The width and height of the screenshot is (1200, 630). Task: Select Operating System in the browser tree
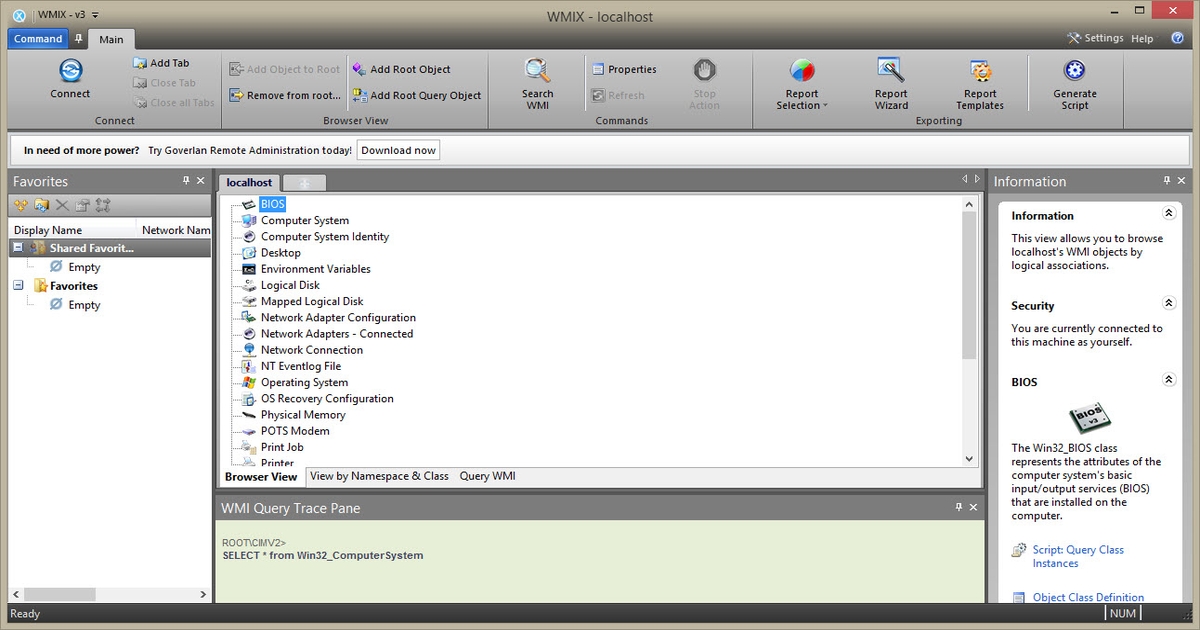tap(304, 382)
